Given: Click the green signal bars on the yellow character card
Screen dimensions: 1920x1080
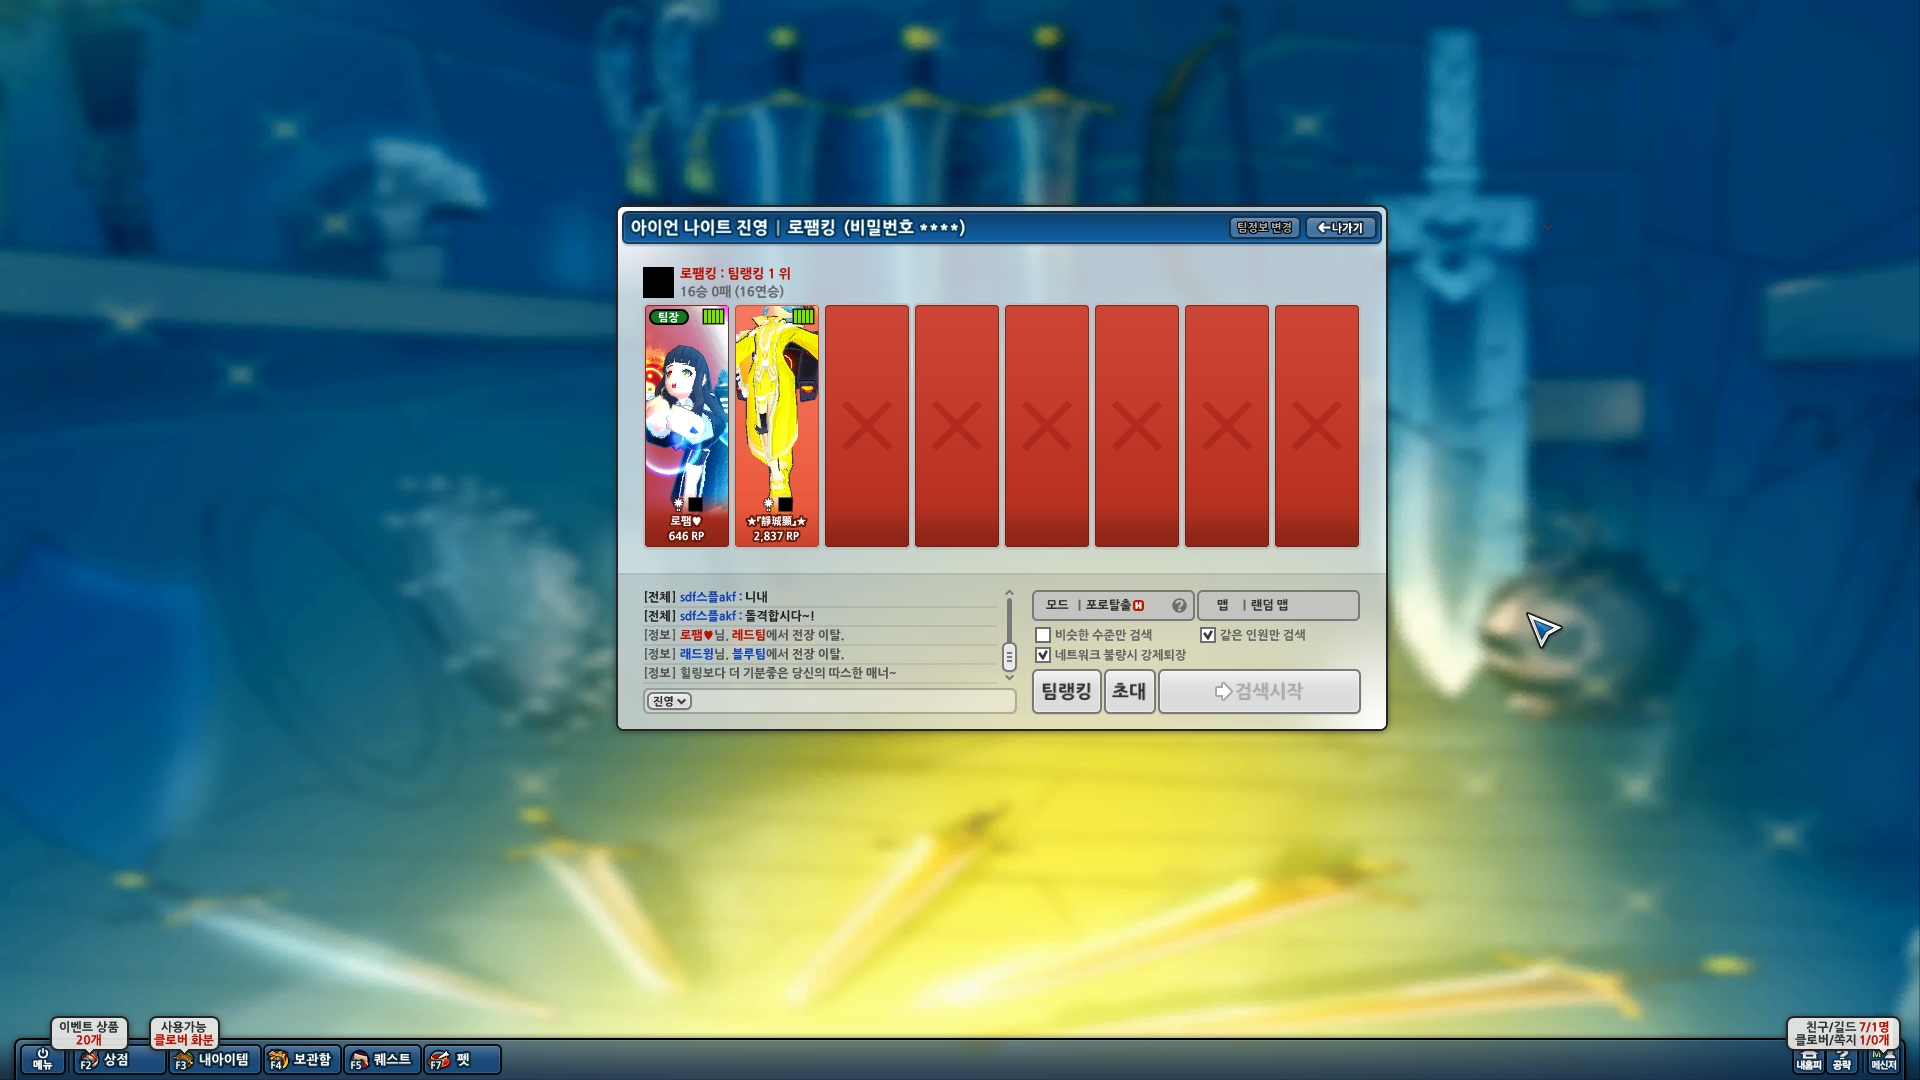Looking at the screenshot, I should coord(803,317).
